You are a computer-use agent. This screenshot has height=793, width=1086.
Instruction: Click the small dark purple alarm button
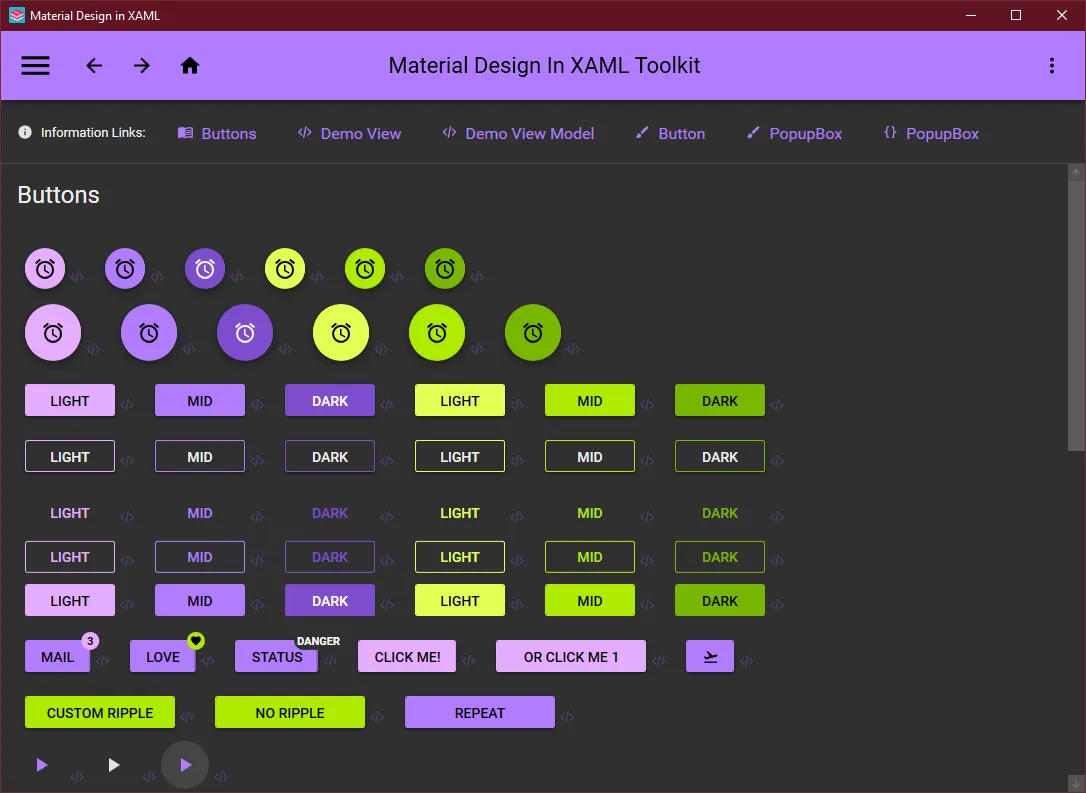(x=205, y=269)
